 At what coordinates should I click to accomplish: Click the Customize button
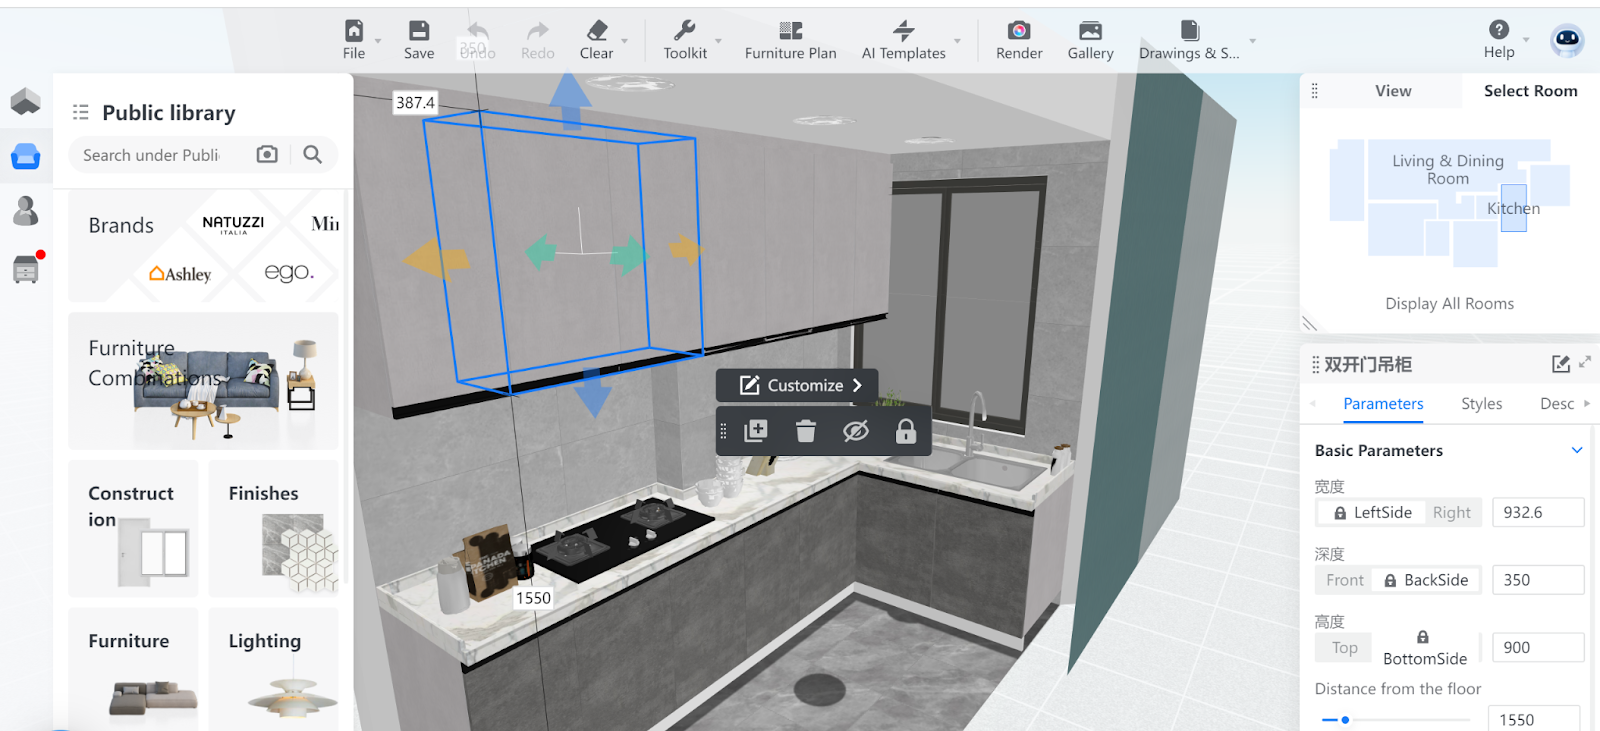click(798, 385)
